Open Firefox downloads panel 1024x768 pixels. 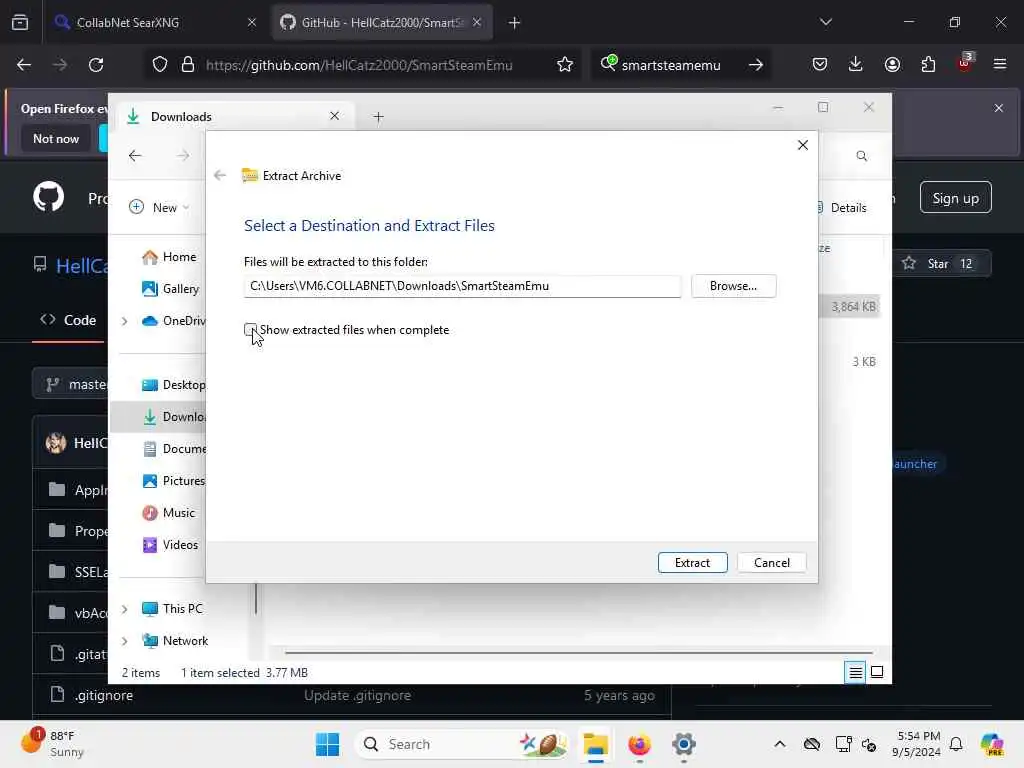tap(856, 65)
